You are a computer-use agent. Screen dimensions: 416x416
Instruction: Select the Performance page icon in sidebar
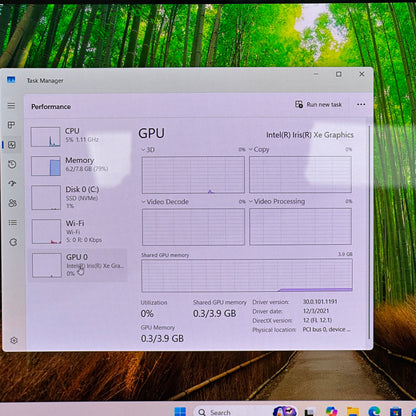(12, 145)
